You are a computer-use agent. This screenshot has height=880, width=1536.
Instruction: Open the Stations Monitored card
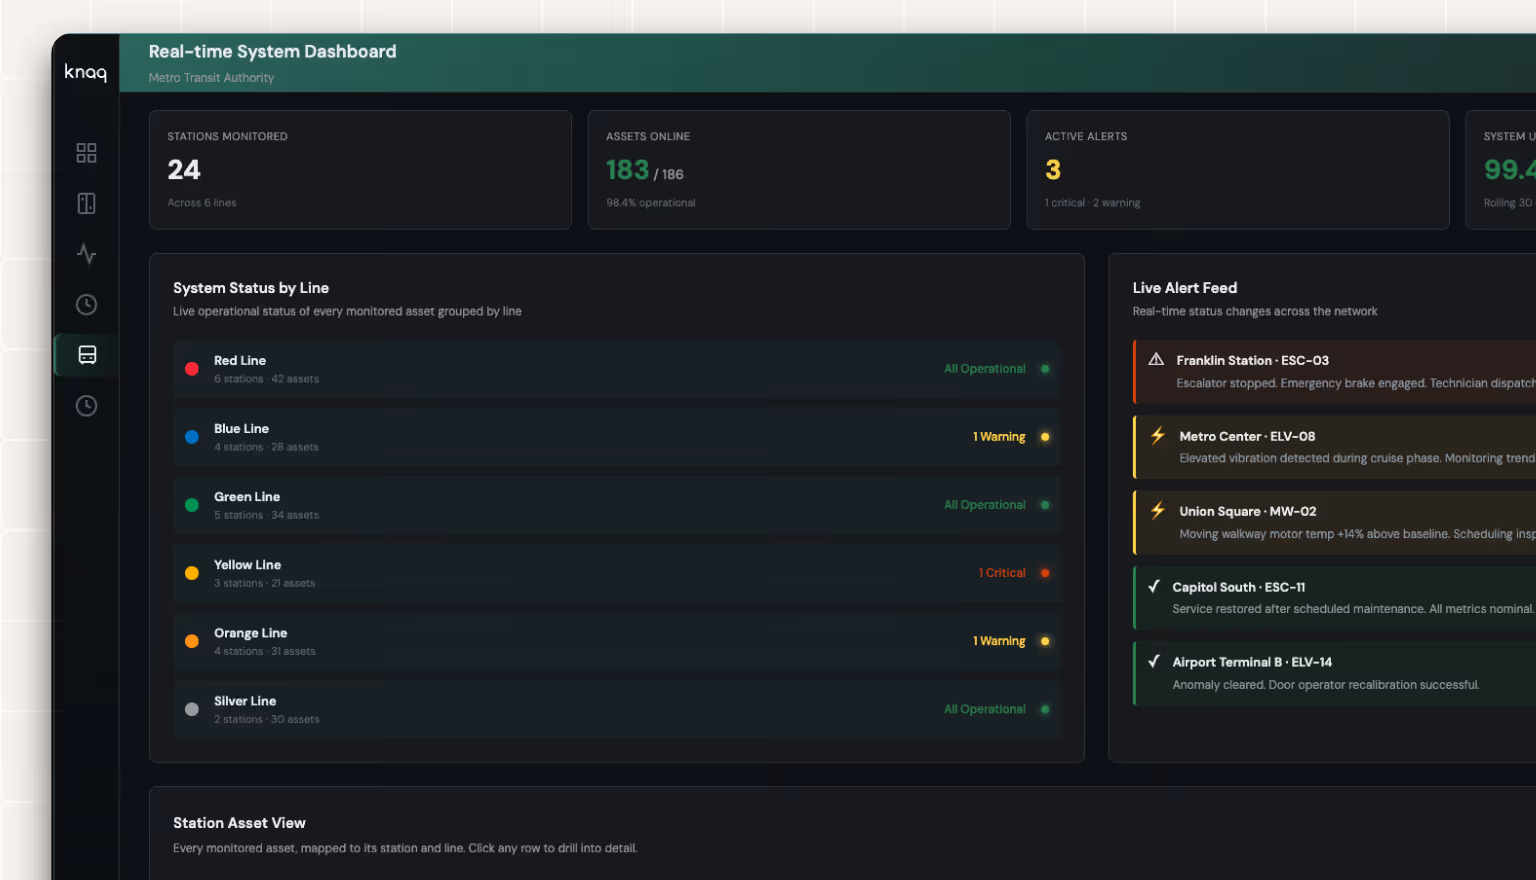tap(360, 170)
